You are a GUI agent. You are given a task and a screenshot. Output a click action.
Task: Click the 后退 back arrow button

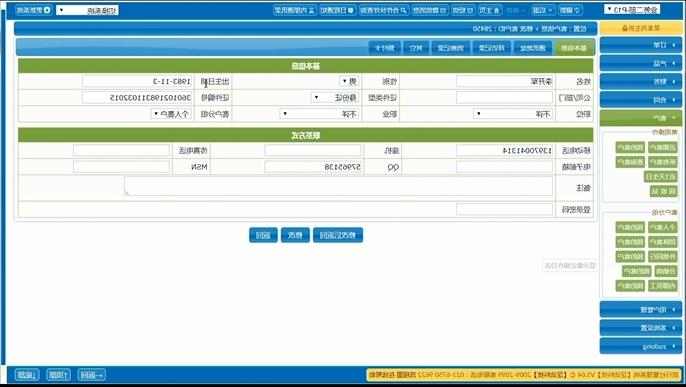[544, 10]
